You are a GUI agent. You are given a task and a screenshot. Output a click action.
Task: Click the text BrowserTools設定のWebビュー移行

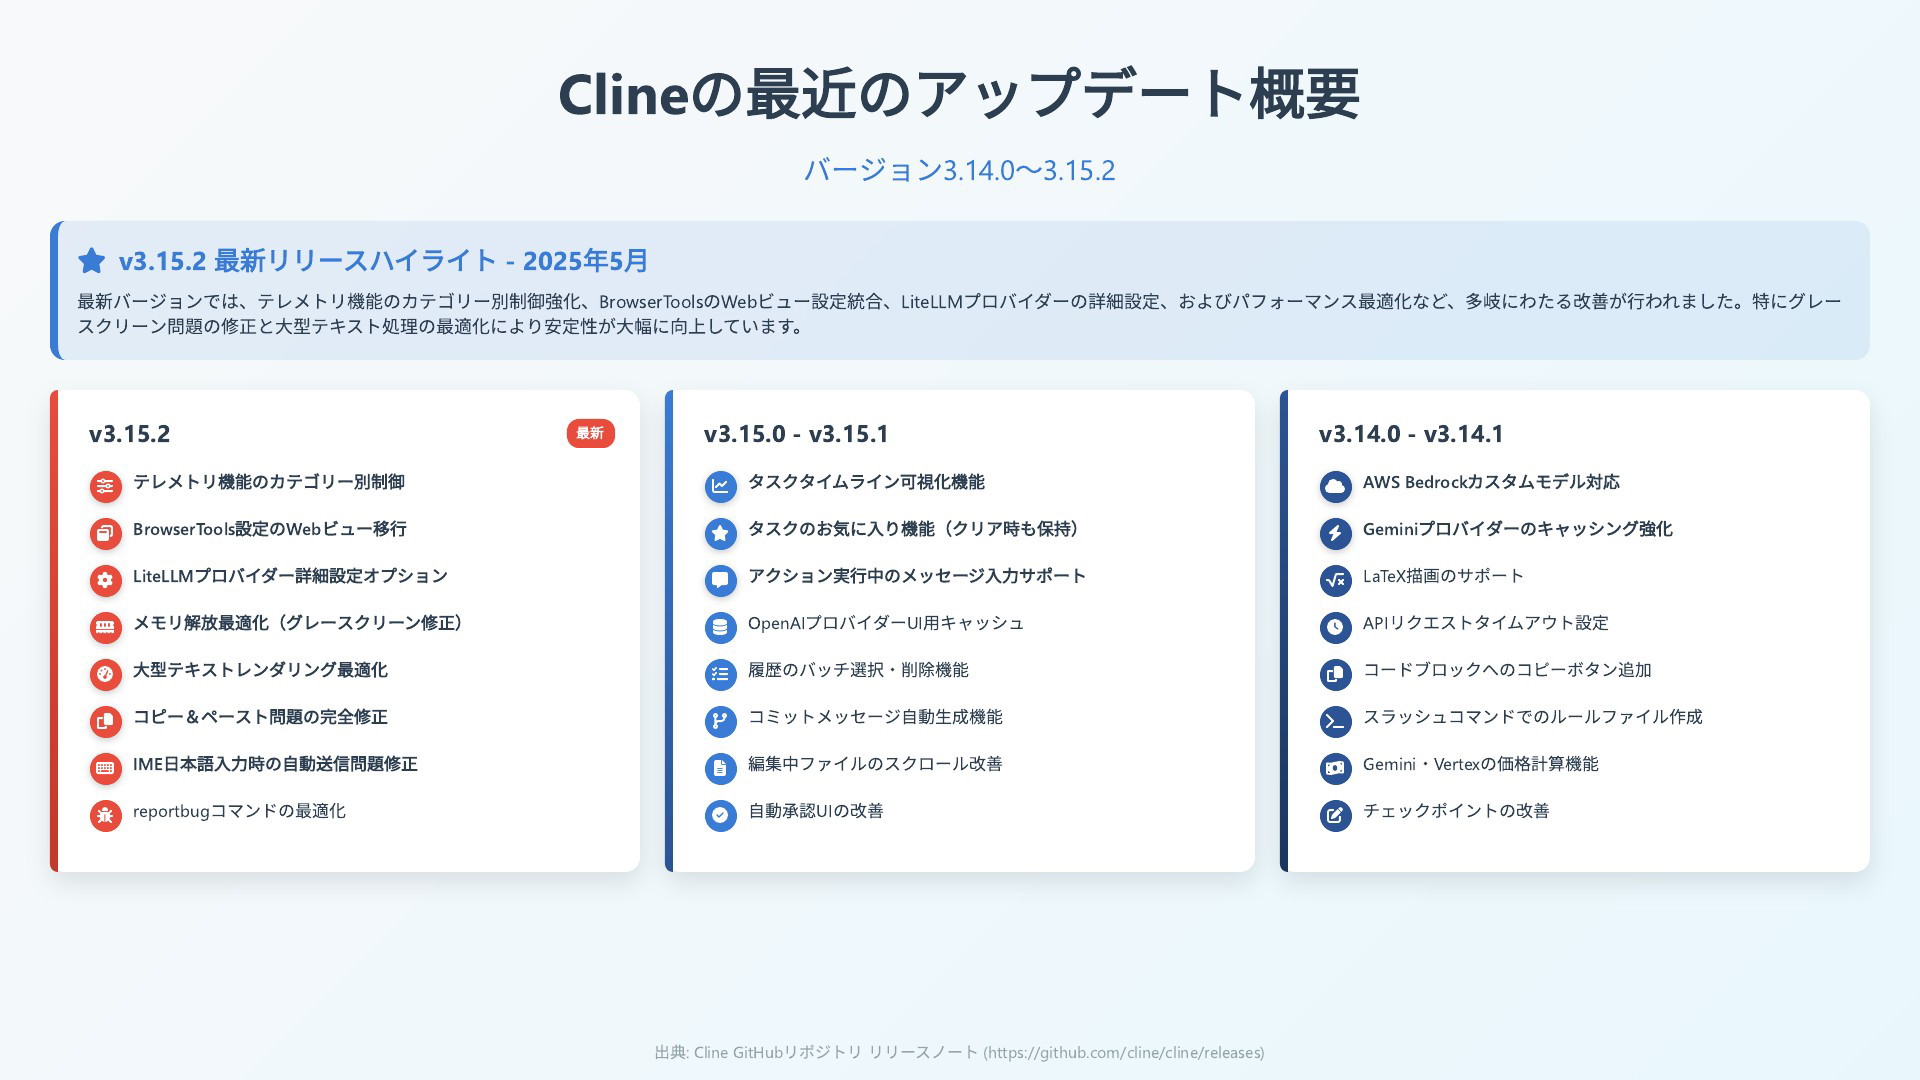[x=270, y=529]
